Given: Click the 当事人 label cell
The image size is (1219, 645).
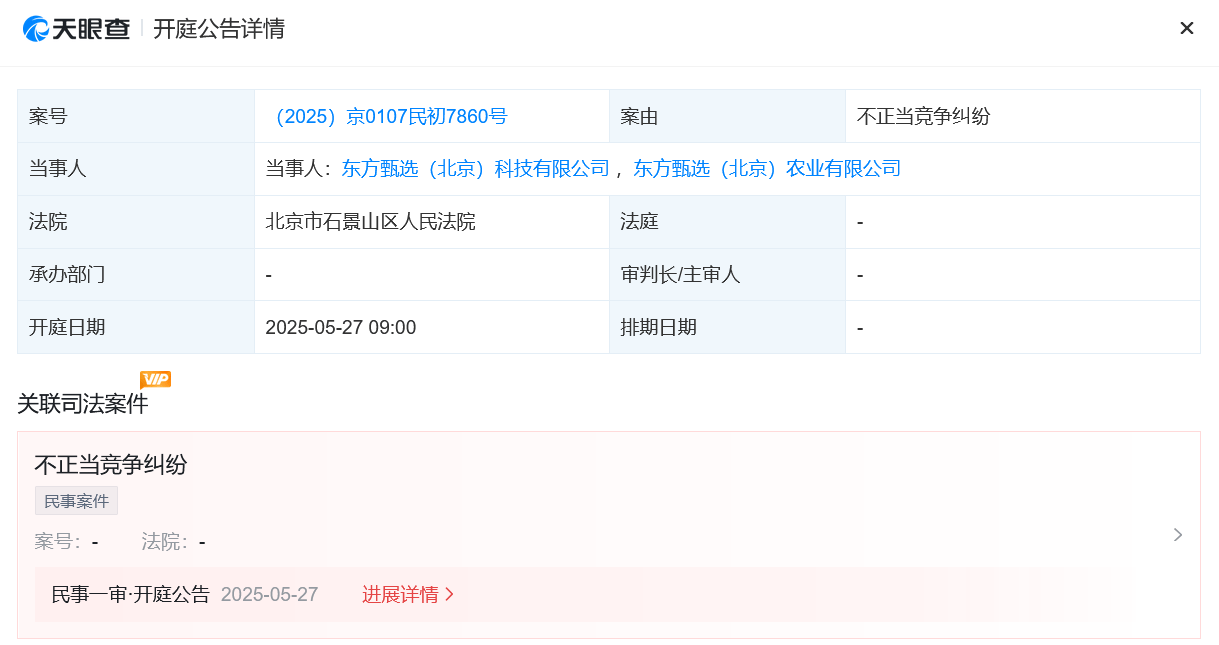Looking at the screenshot, I should click(x=136, y=169).
